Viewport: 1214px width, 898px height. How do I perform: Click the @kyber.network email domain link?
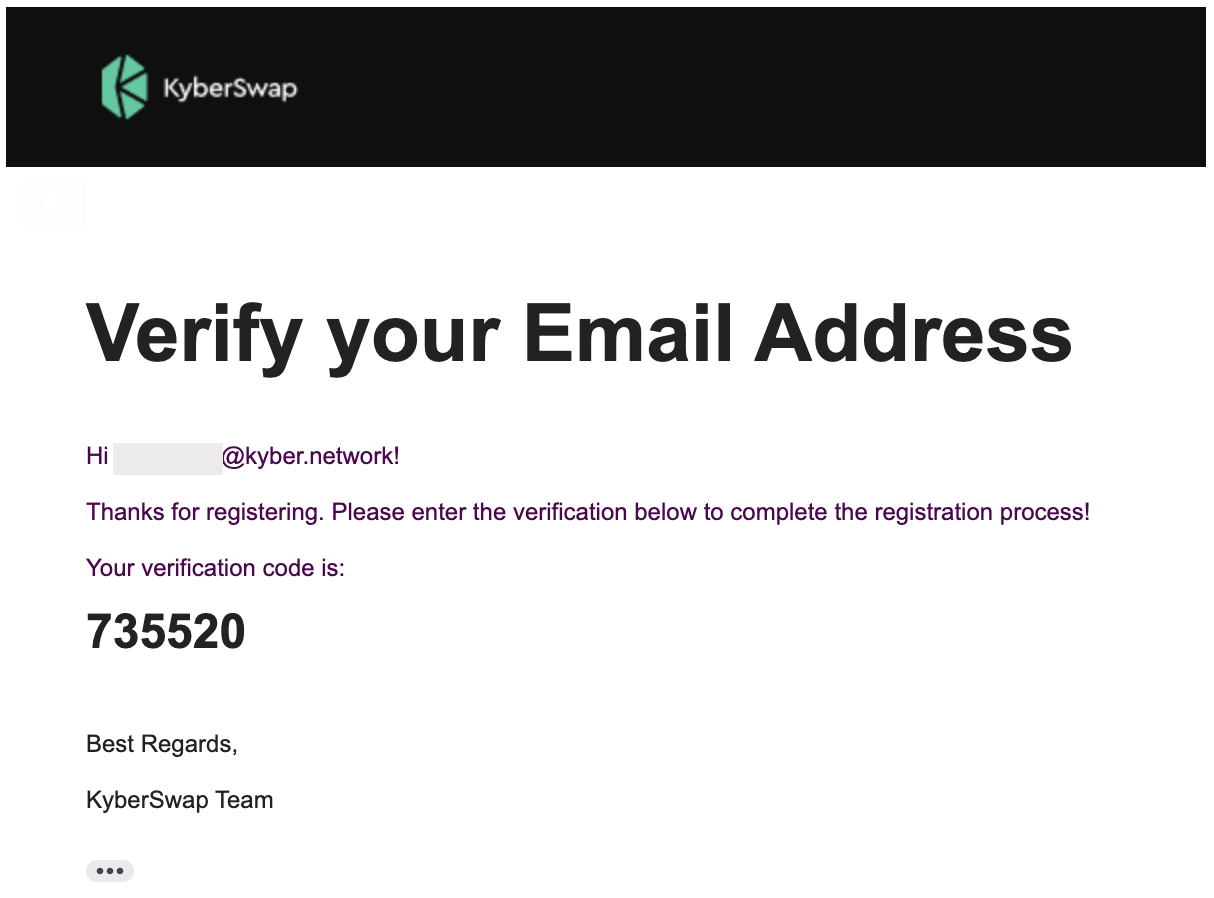[x=310, y=456]
